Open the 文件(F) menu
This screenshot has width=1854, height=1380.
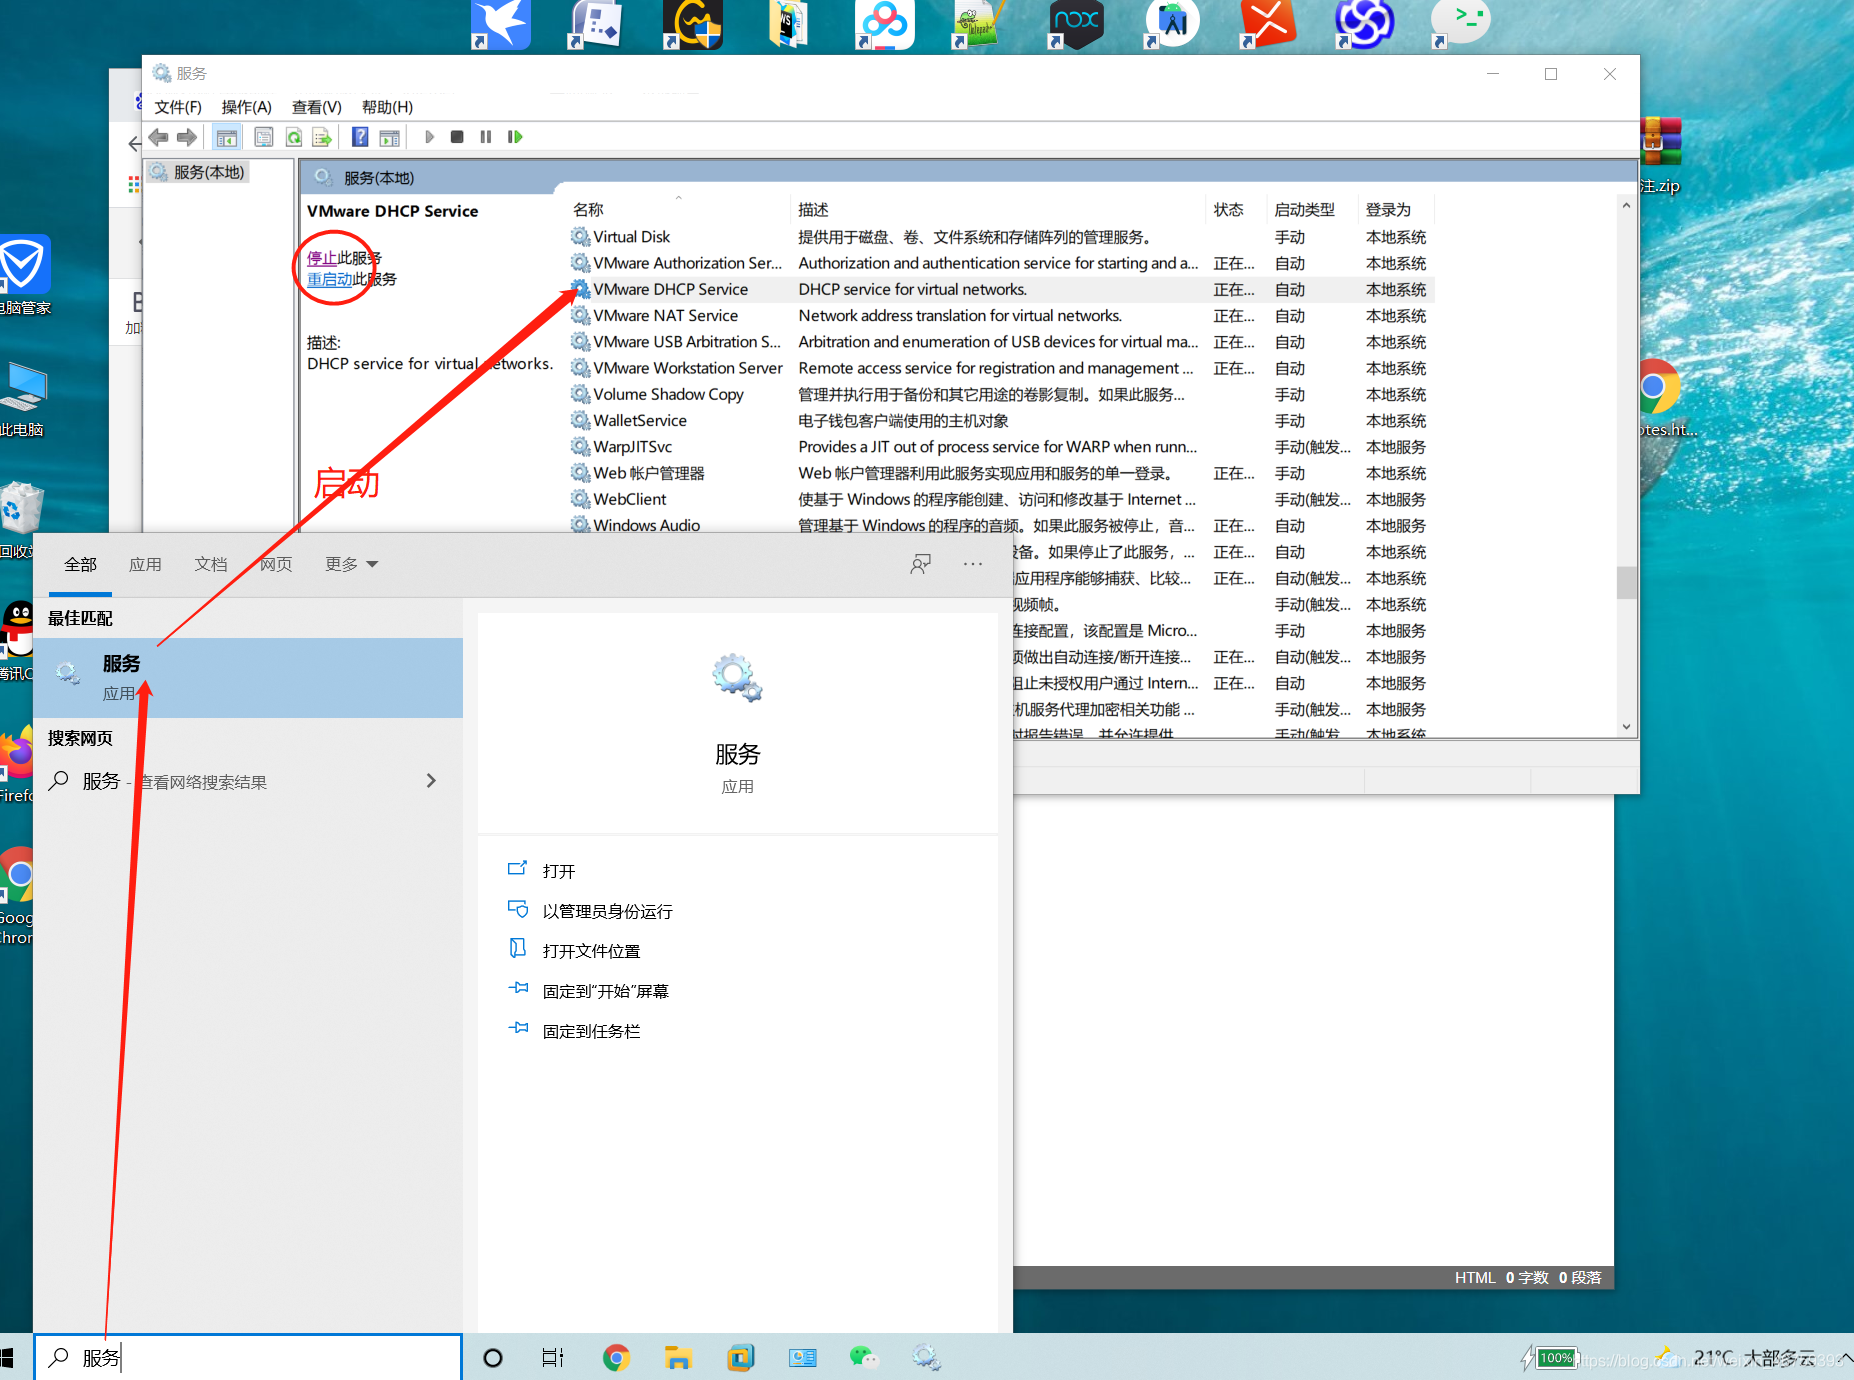178,107
